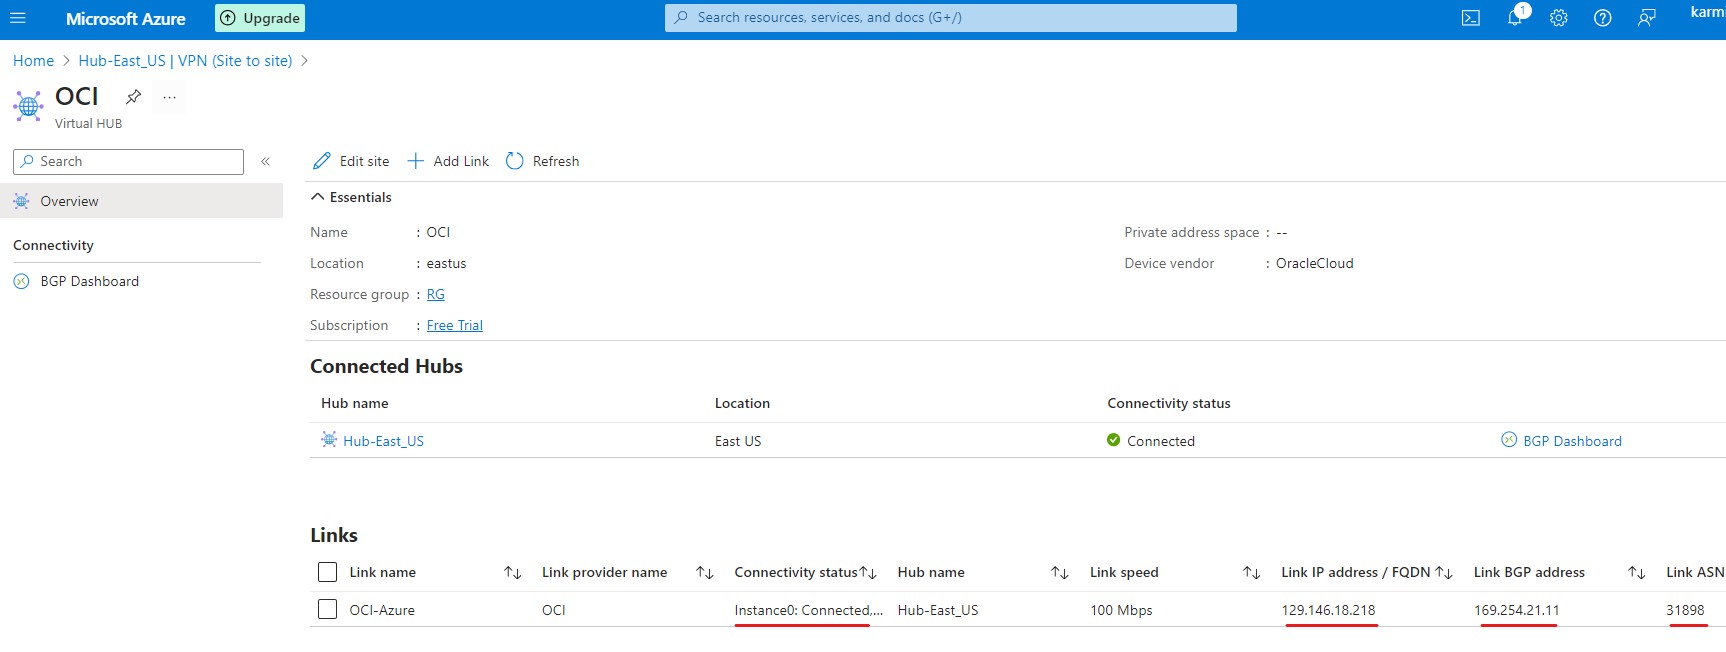Open the Hub-East_US hub link
This screenshot has height=652, width=1726.
click(383, 441)
